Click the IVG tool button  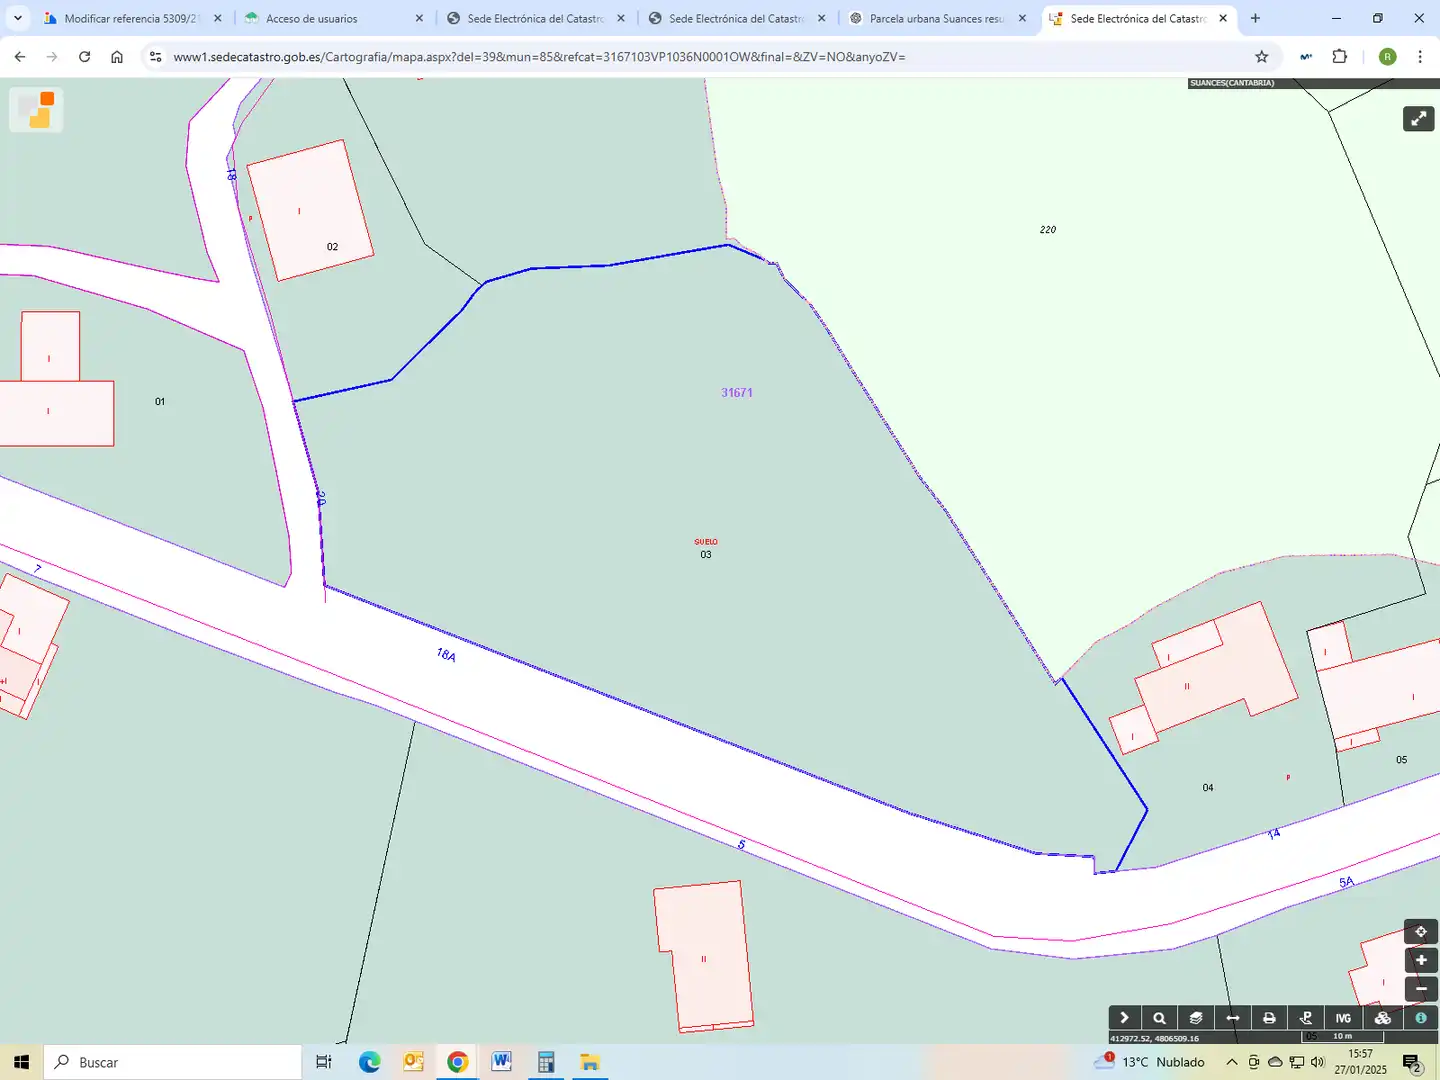[x=1343, y=1018]
